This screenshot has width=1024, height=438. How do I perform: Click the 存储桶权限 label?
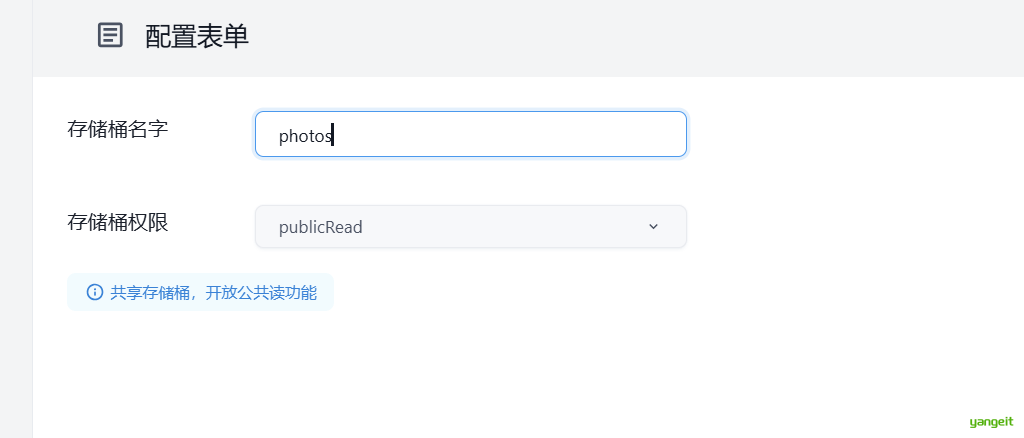coord(118,223)
